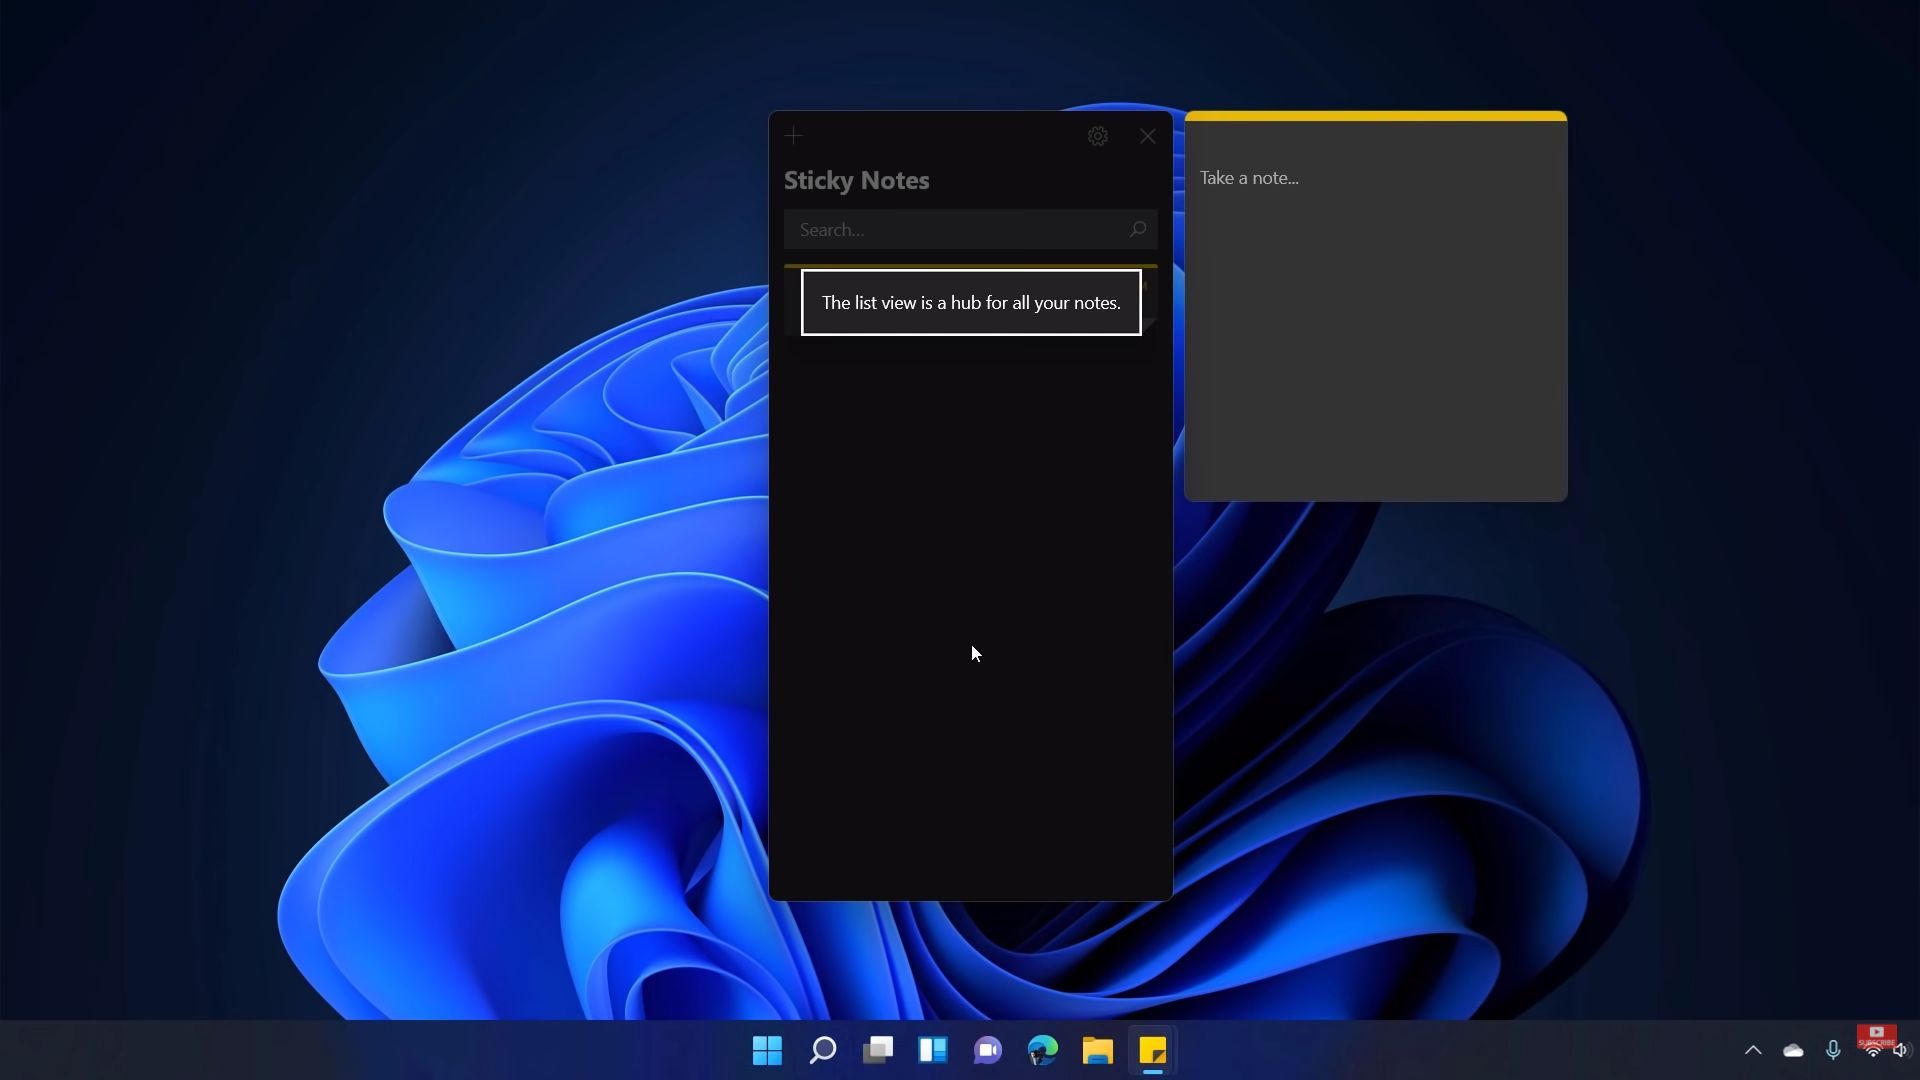Click the list view hub tooltip
Image resolution: width=1920 pixels, height=1080 pixels.
(971, 303)
